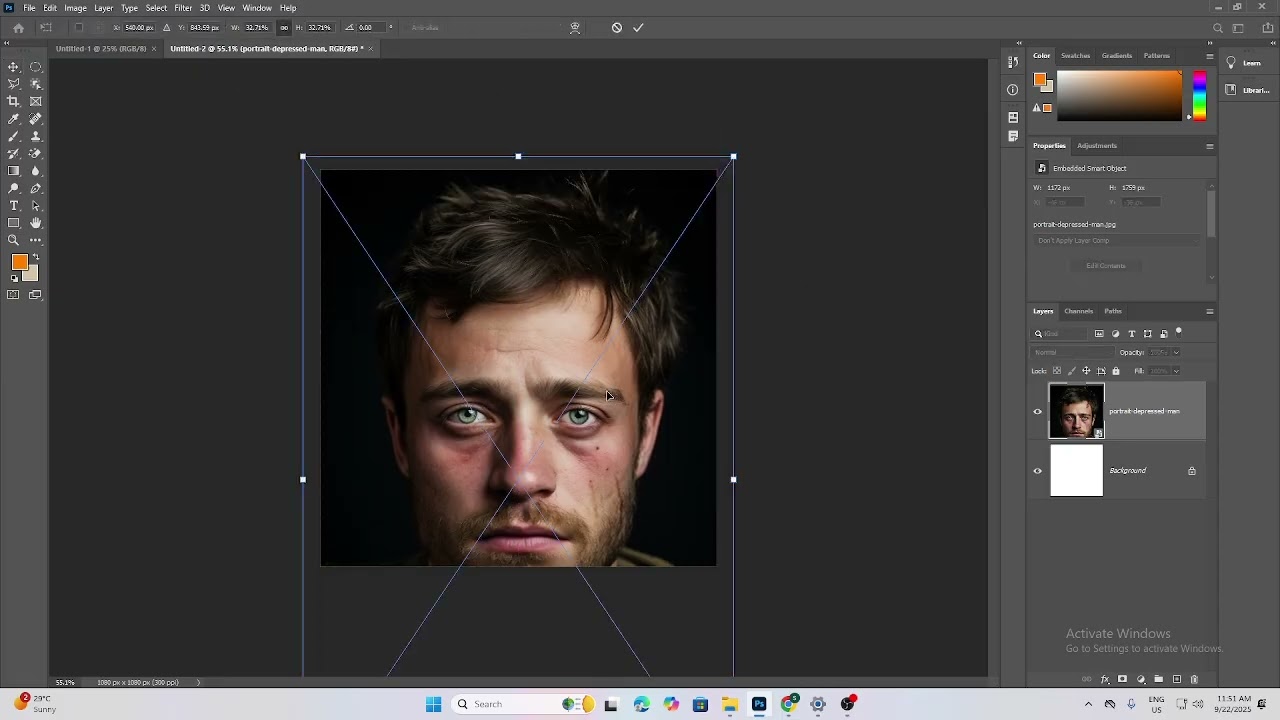Open the Learn panel
The height and width of the screenshot is (720, 1280).
[x=1245, y=63]
